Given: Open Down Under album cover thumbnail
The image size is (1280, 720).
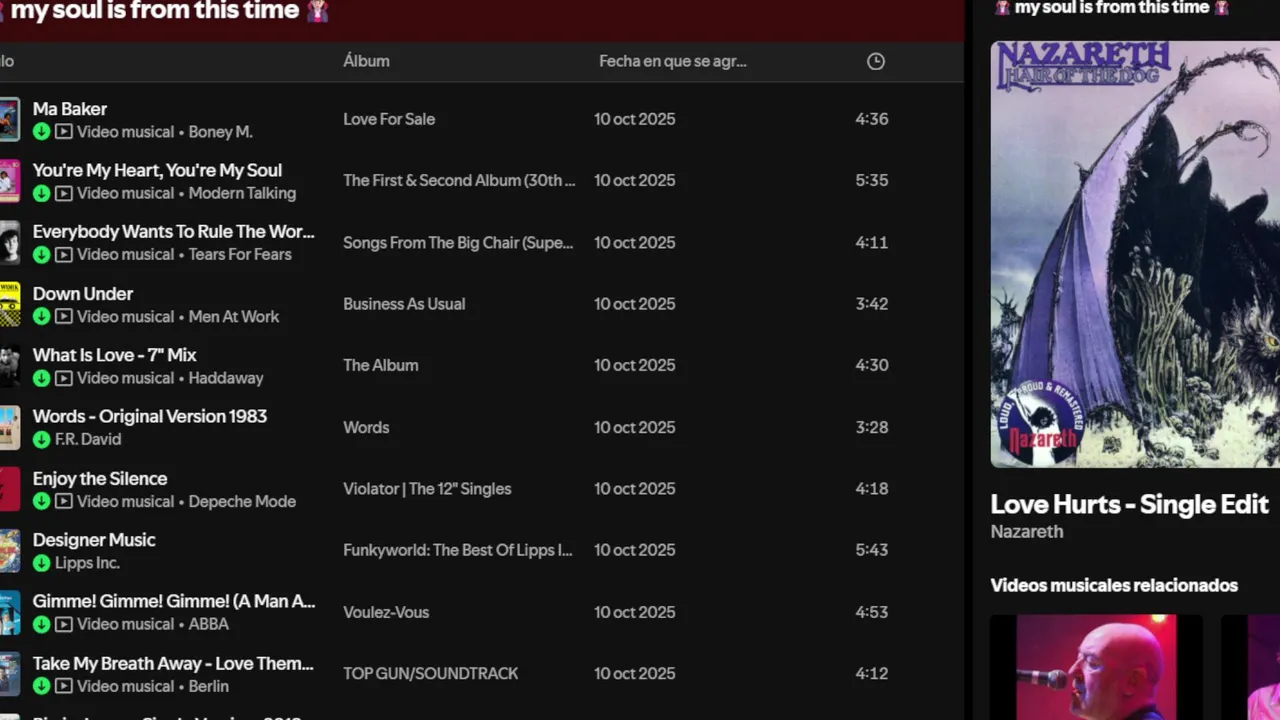Looking at the screenshot, I should (9, 304).
